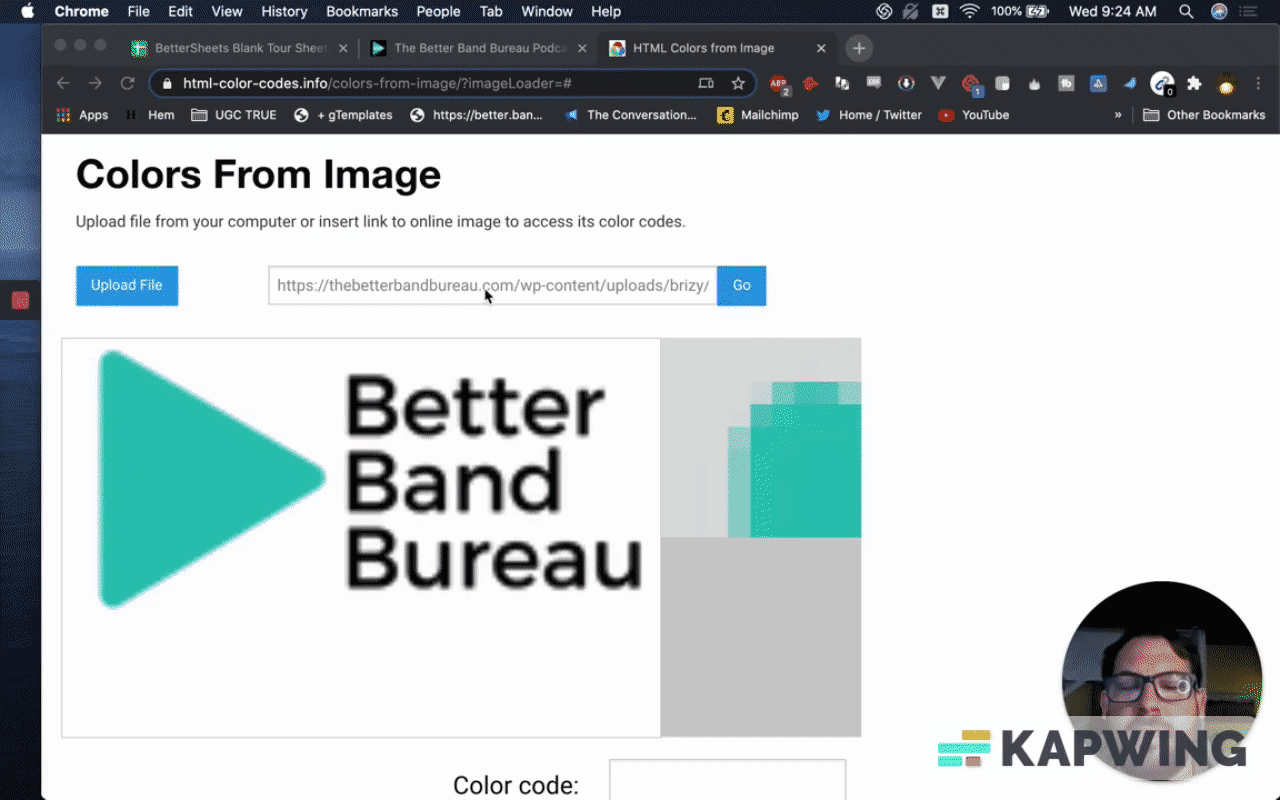Open Spotlight search magnifier icon

(x=1186, y=12)
